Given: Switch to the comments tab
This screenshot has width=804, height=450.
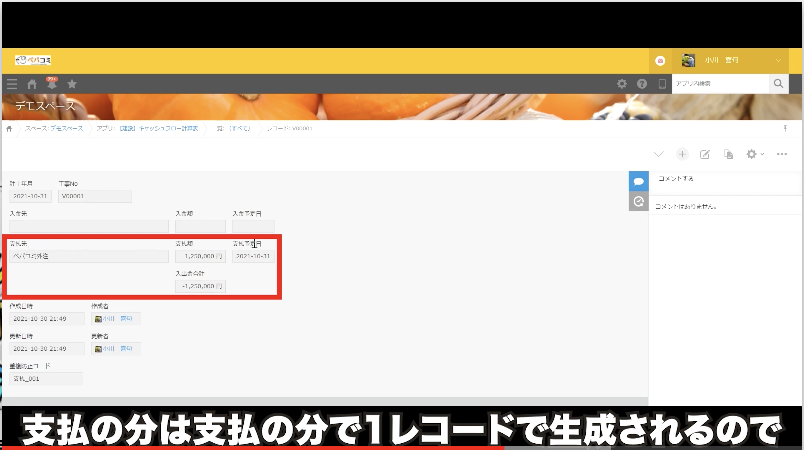Looking at the screenshot, I should (x=638, y=181).
